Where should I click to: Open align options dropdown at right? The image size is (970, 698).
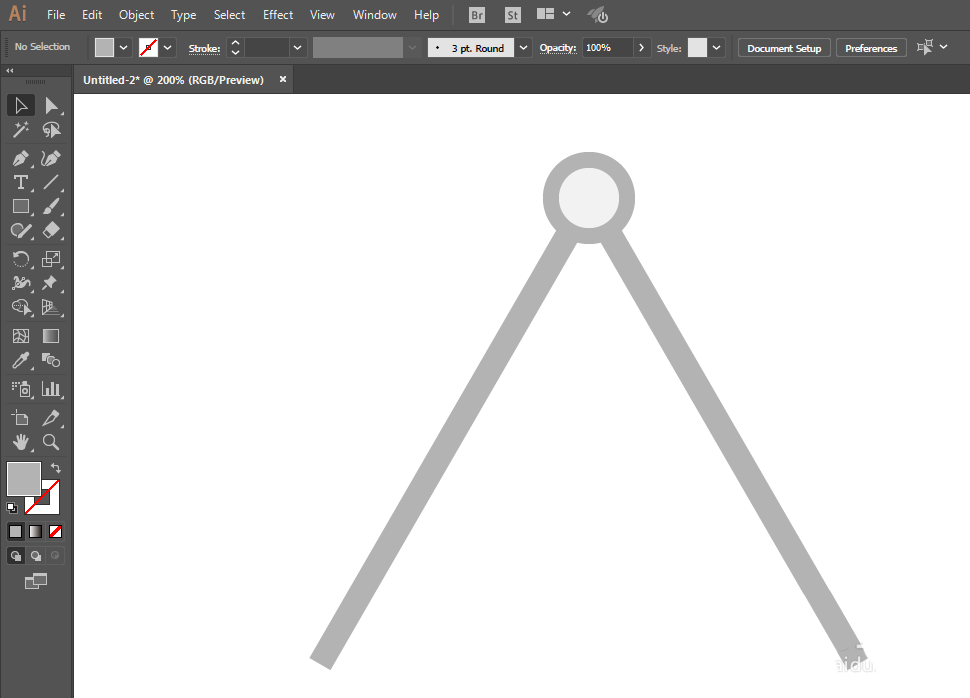click(943, 47)
